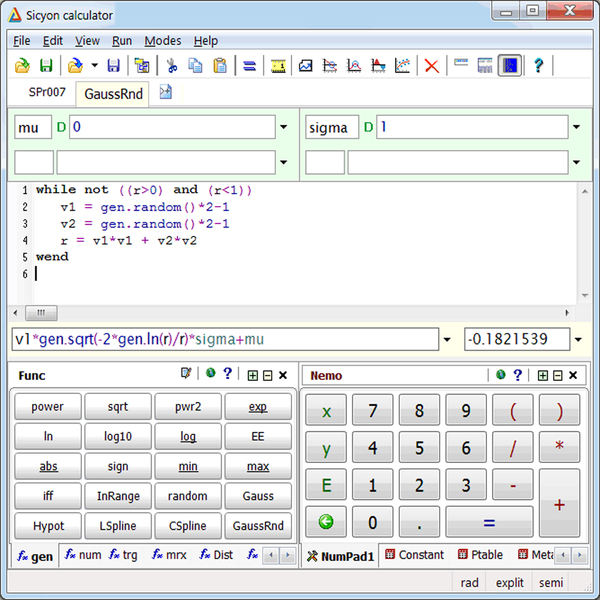600x600 pixels.
Task: Click the scatter fit plot toolbar icon
Action: tap(402, 66)
